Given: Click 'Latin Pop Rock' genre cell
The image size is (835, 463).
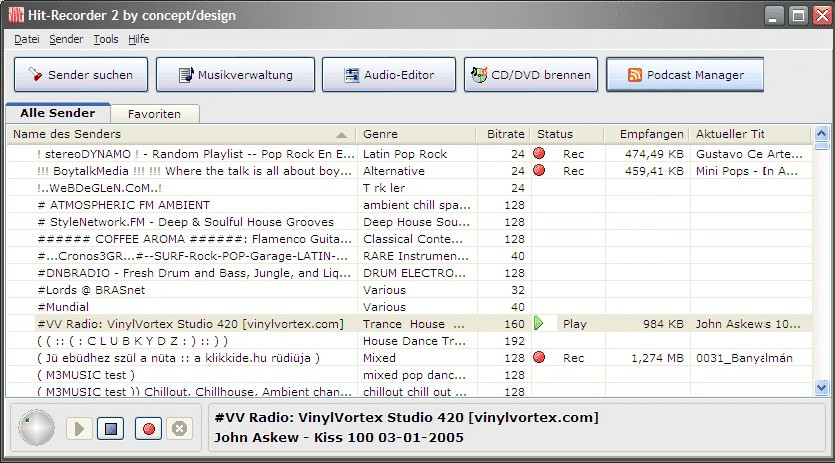Looking at the screenshot, I should coord(405,154).
